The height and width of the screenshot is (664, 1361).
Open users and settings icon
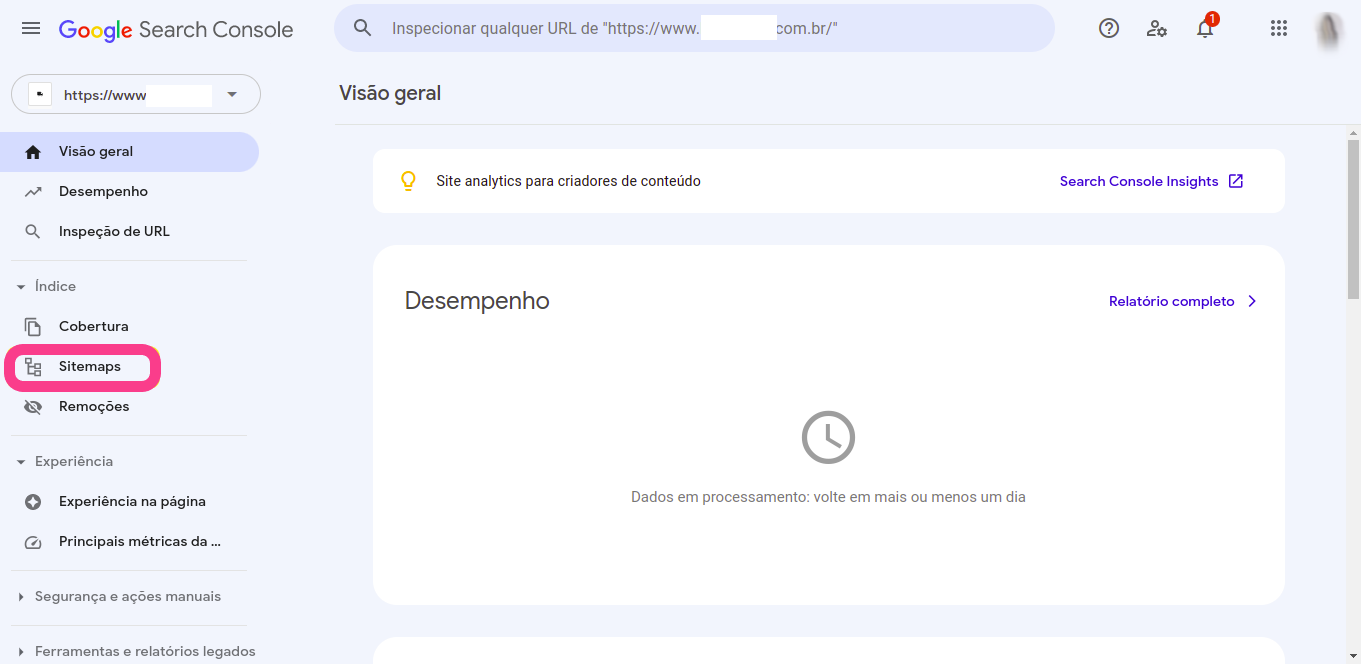point(1157,28)
